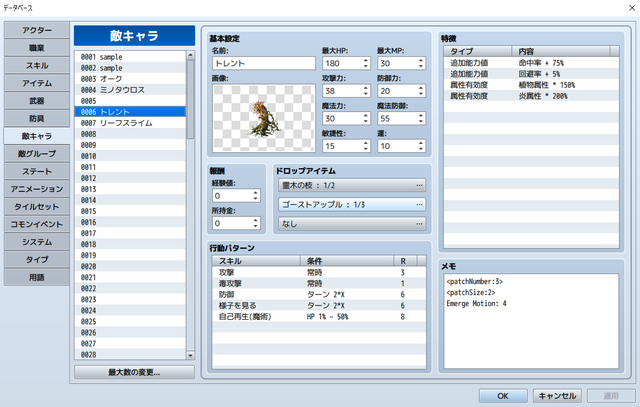Click the 所持金 input field
This screenshot has width=640, height=407.
click(x=232, y=223)
